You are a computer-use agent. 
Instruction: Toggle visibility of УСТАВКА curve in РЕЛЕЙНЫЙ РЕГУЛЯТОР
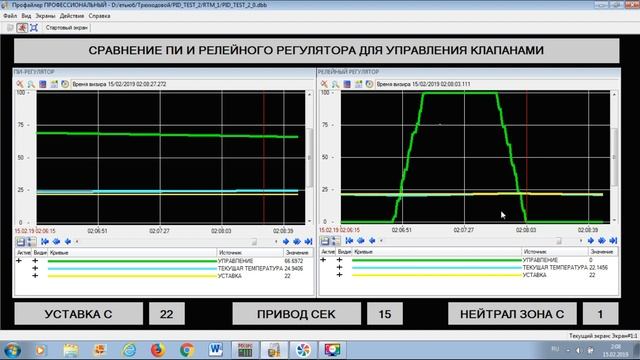(339, 275)
